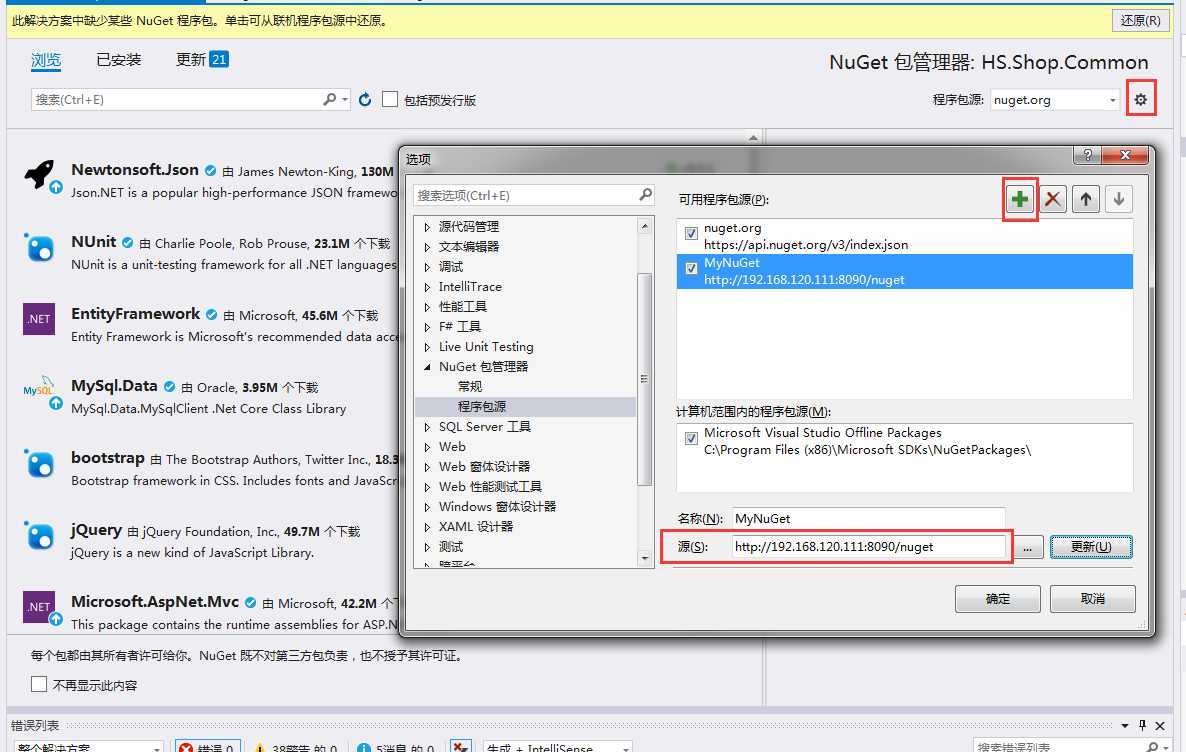Check do not show this again
This screenshot has height=752, width=1186.
click(39, 684)
